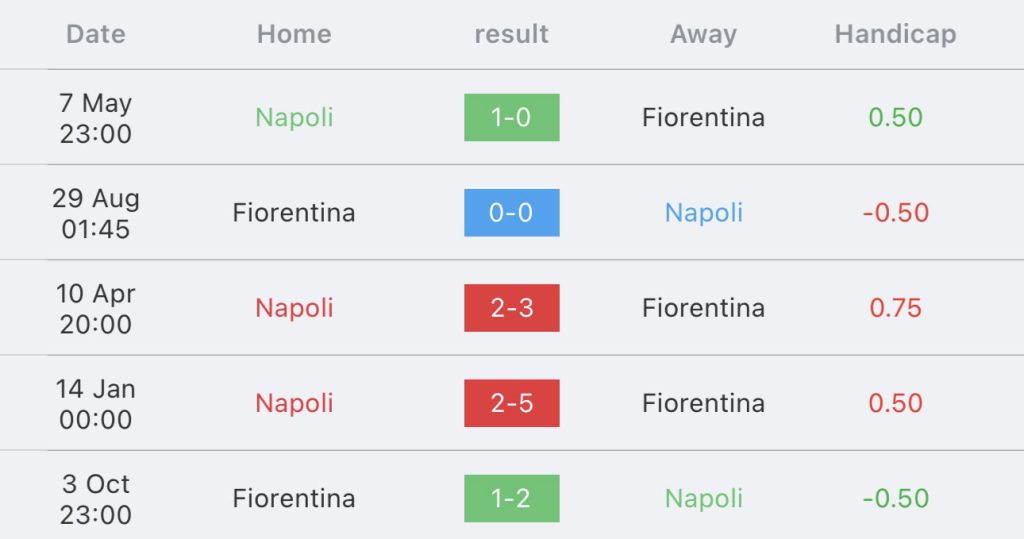Select red Napoli in 10 Apr match
Viewport: 1024px width, 539px height.
click(x=294, y=308)
